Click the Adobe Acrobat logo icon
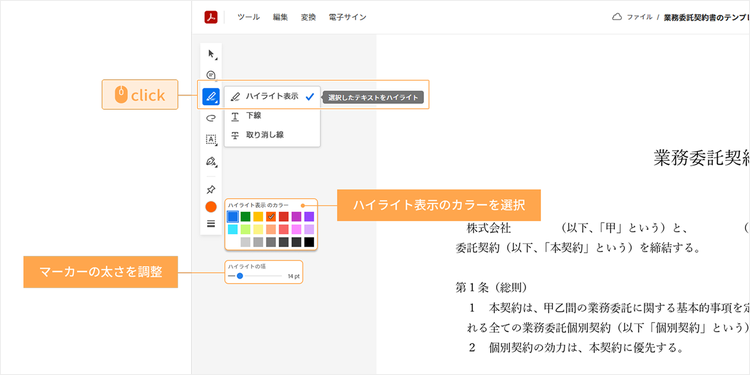The width and height of the screenshot is (750, 375). [211, 17]
